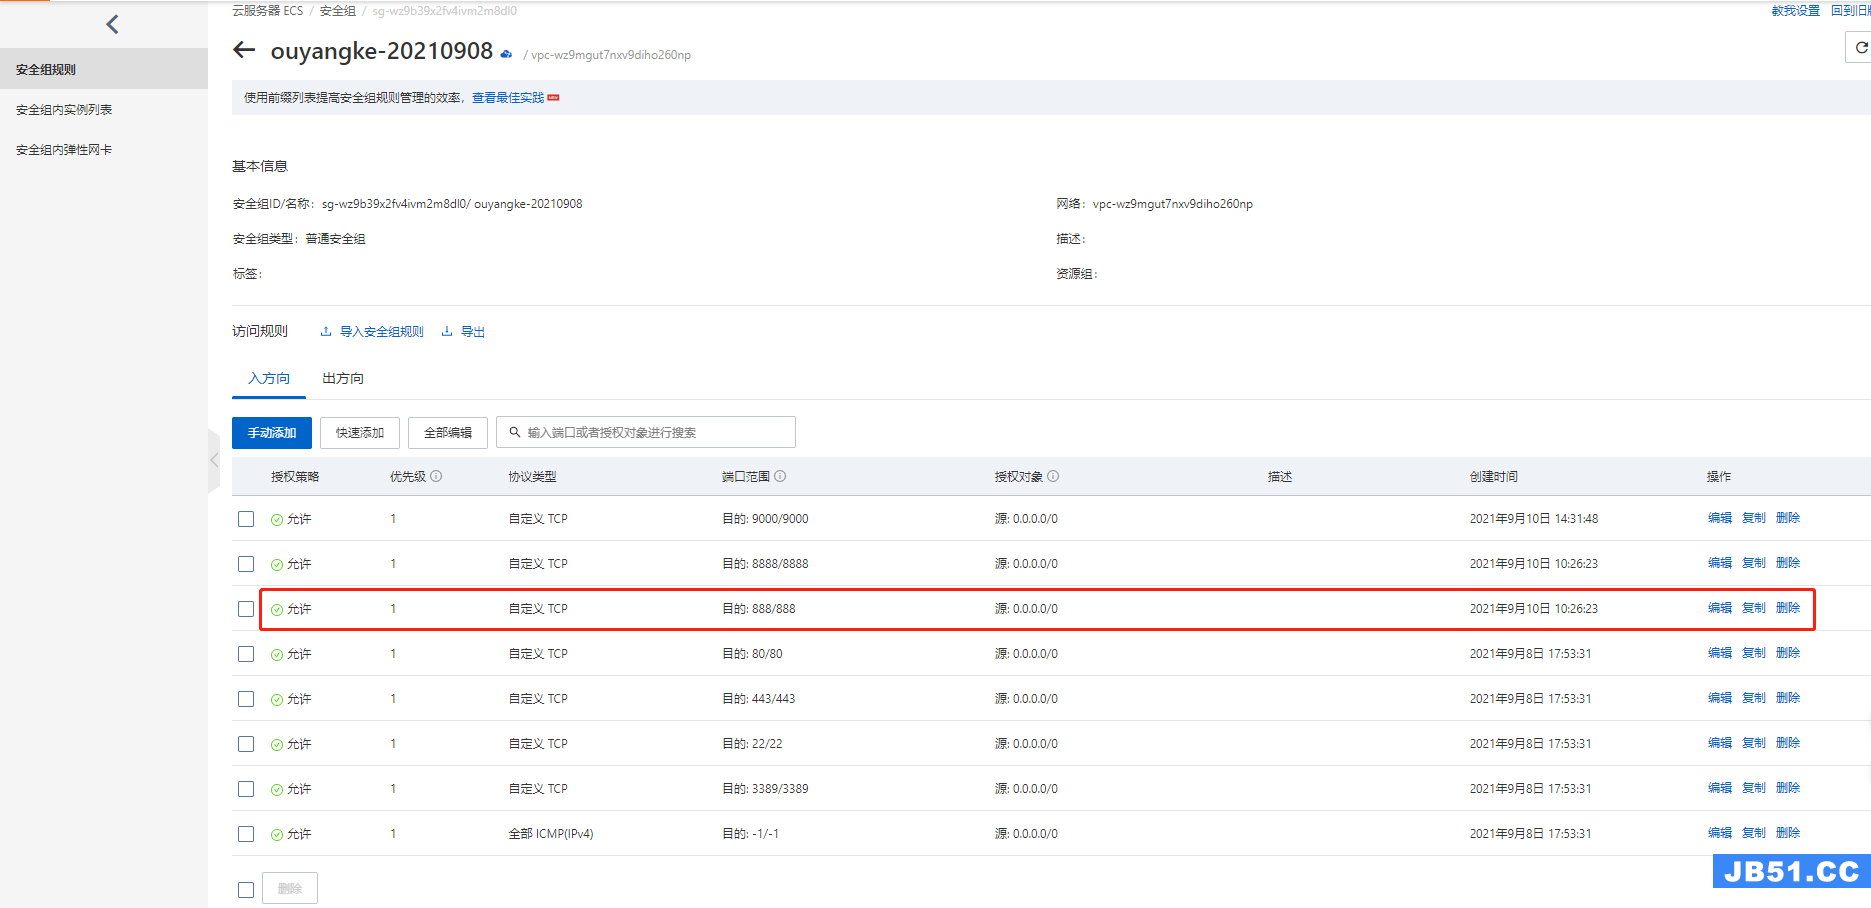Switch to the 入方向 tab

(x=269, y=379)
